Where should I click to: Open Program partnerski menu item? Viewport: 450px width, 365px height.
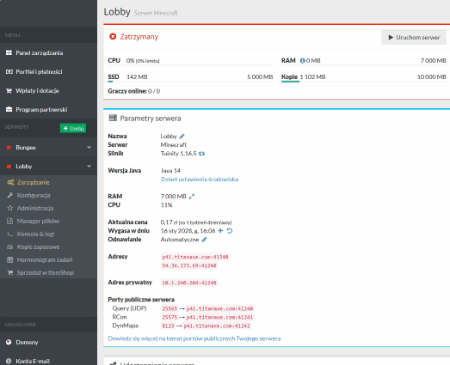48,109
